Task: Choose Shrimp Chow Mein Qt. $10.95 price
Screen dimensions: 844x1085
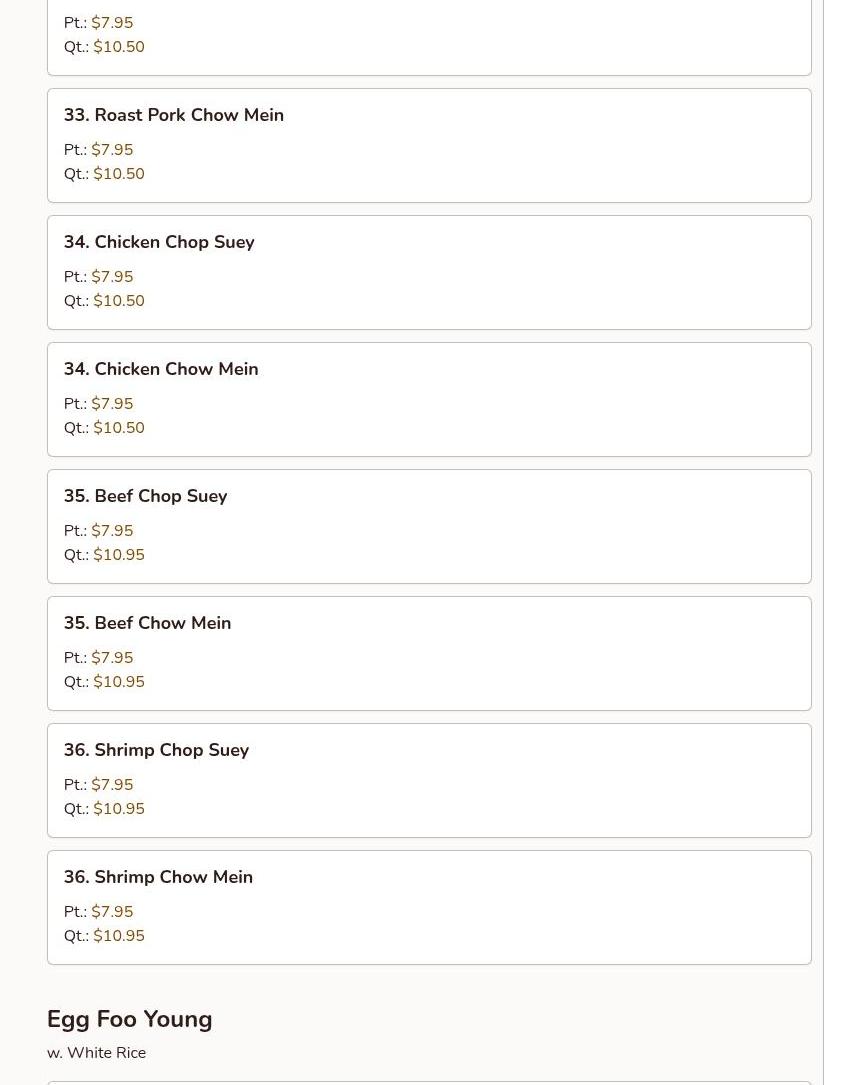Action: pos(119,936)
